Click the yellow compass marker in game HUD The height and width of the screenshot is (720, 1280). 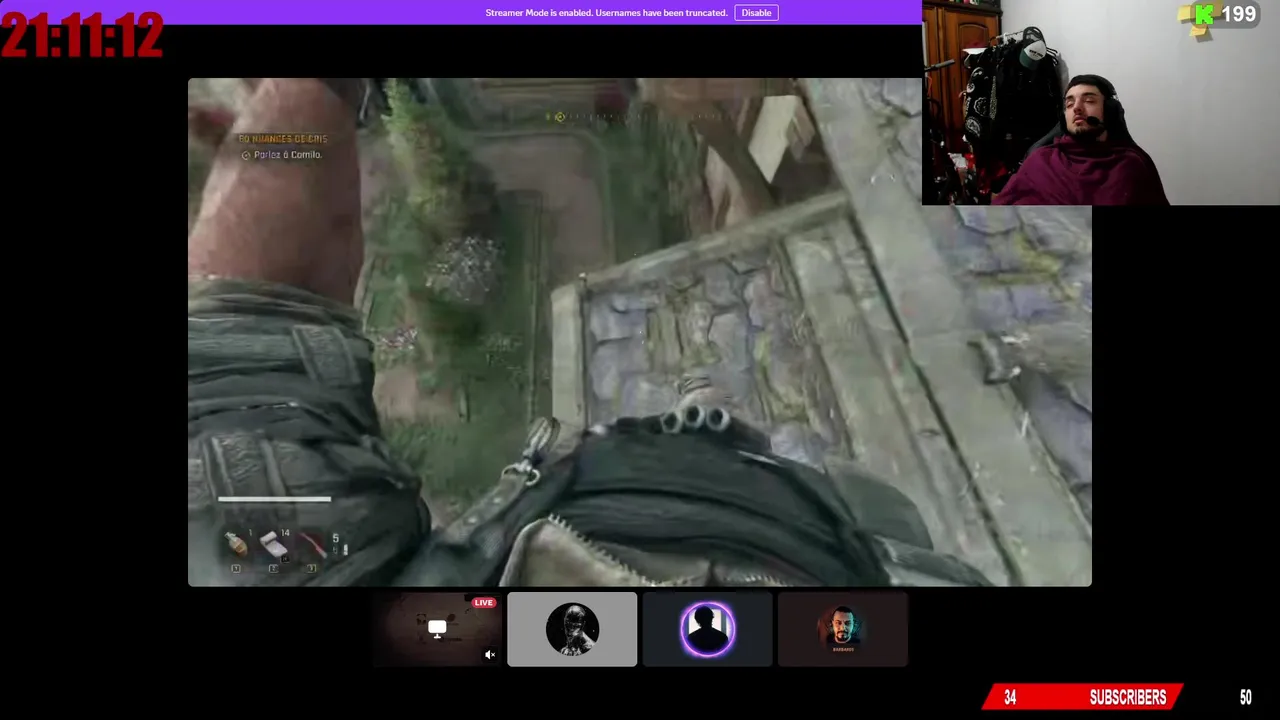click(560, 117)
